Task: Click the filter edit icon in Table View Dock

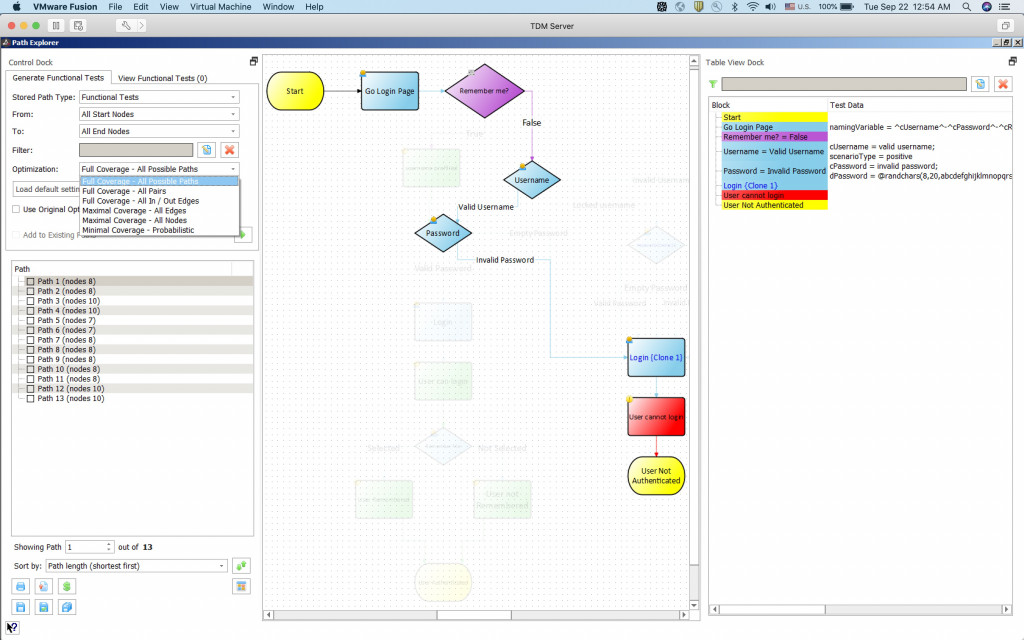Action: [x=980, y=84]
